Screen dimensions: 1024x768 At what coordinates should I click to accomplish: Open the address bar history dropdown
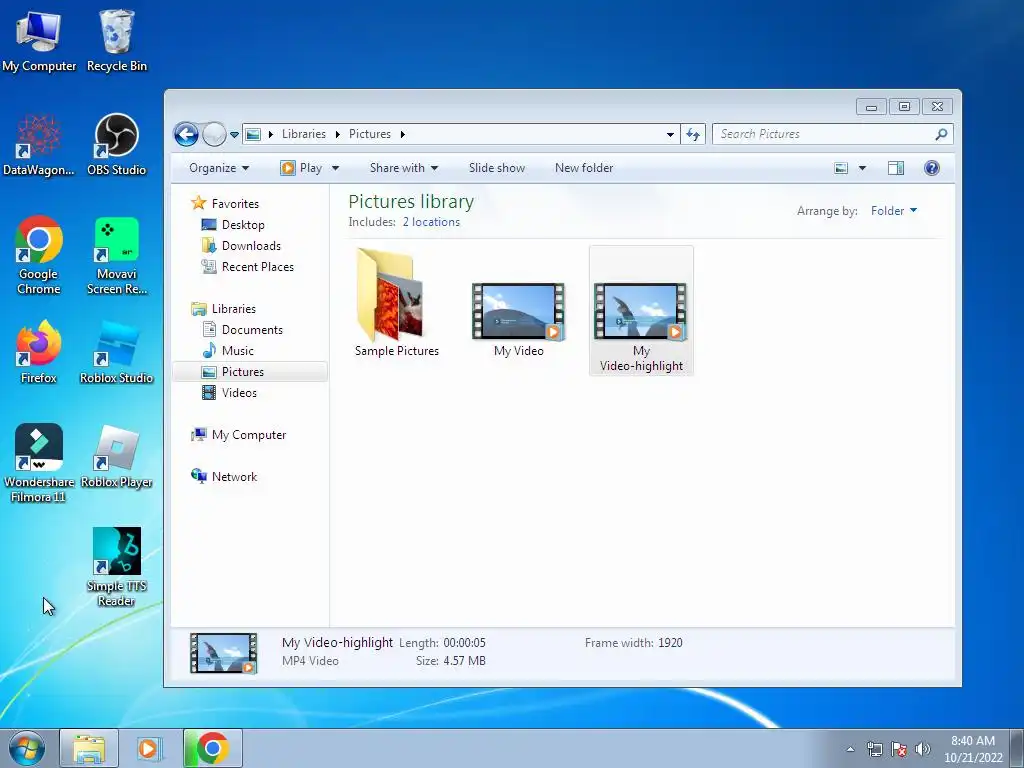(670, 135)
